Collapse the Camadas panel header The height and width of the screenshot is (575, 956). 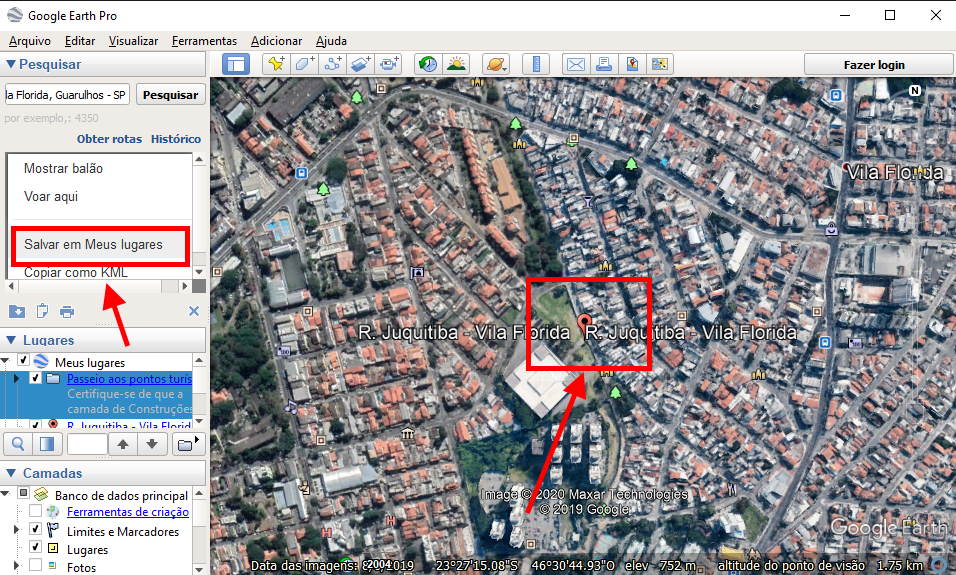[10, 473]
